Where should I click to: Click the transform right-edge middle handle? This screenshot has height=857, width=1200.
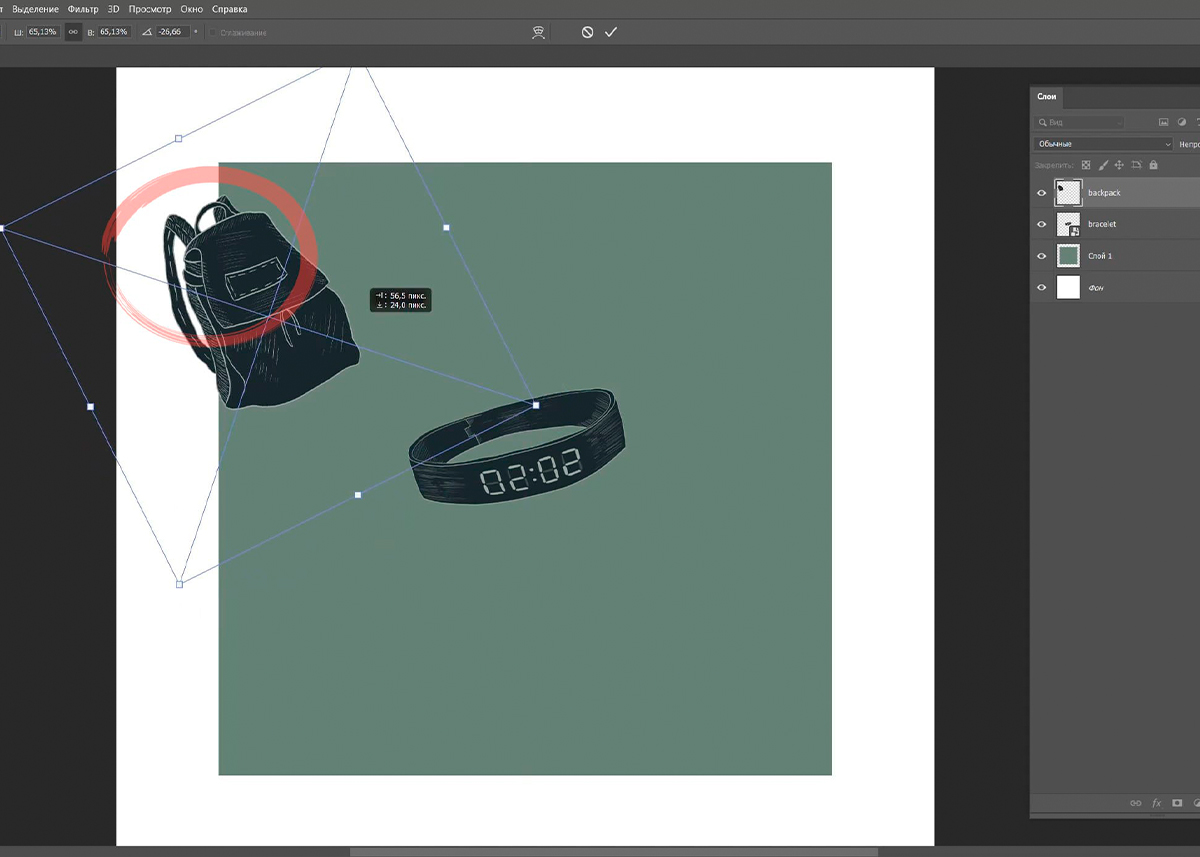point(446,228)
